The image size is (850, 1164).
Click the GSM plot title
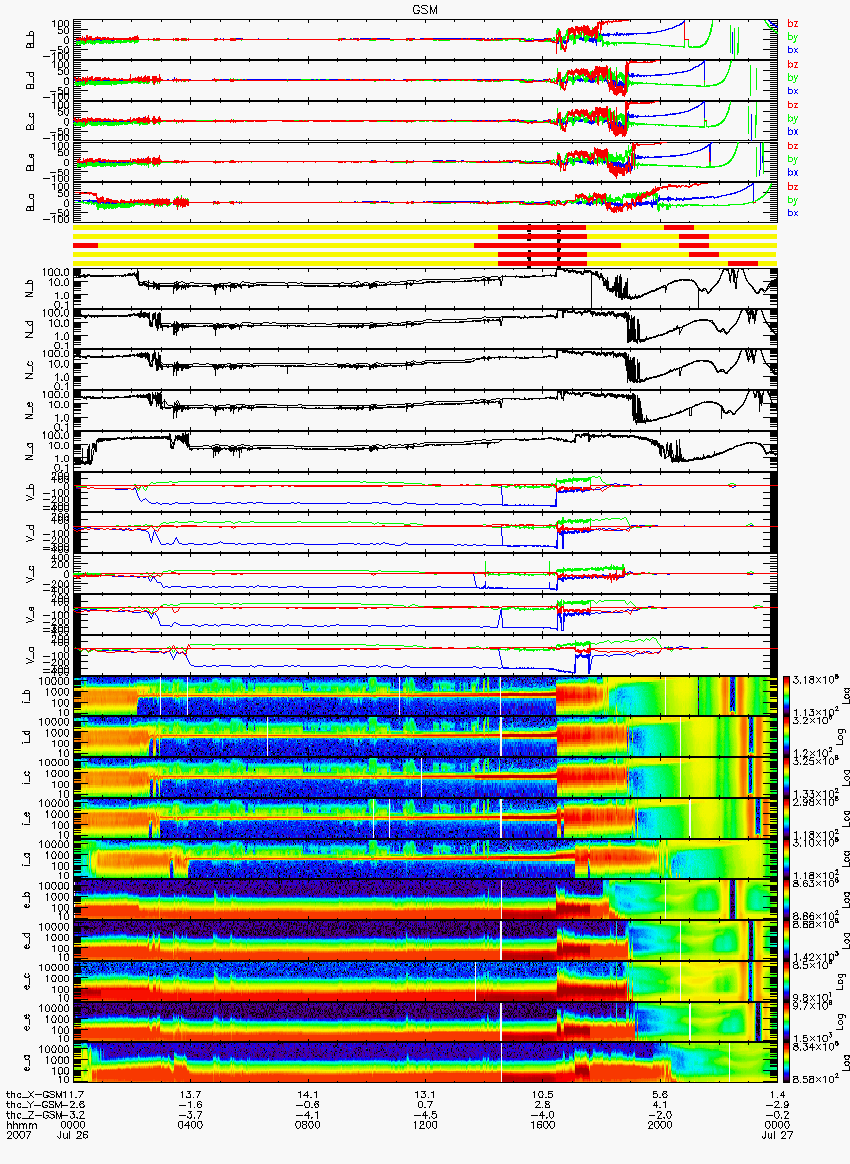click(x=424, y=9)
